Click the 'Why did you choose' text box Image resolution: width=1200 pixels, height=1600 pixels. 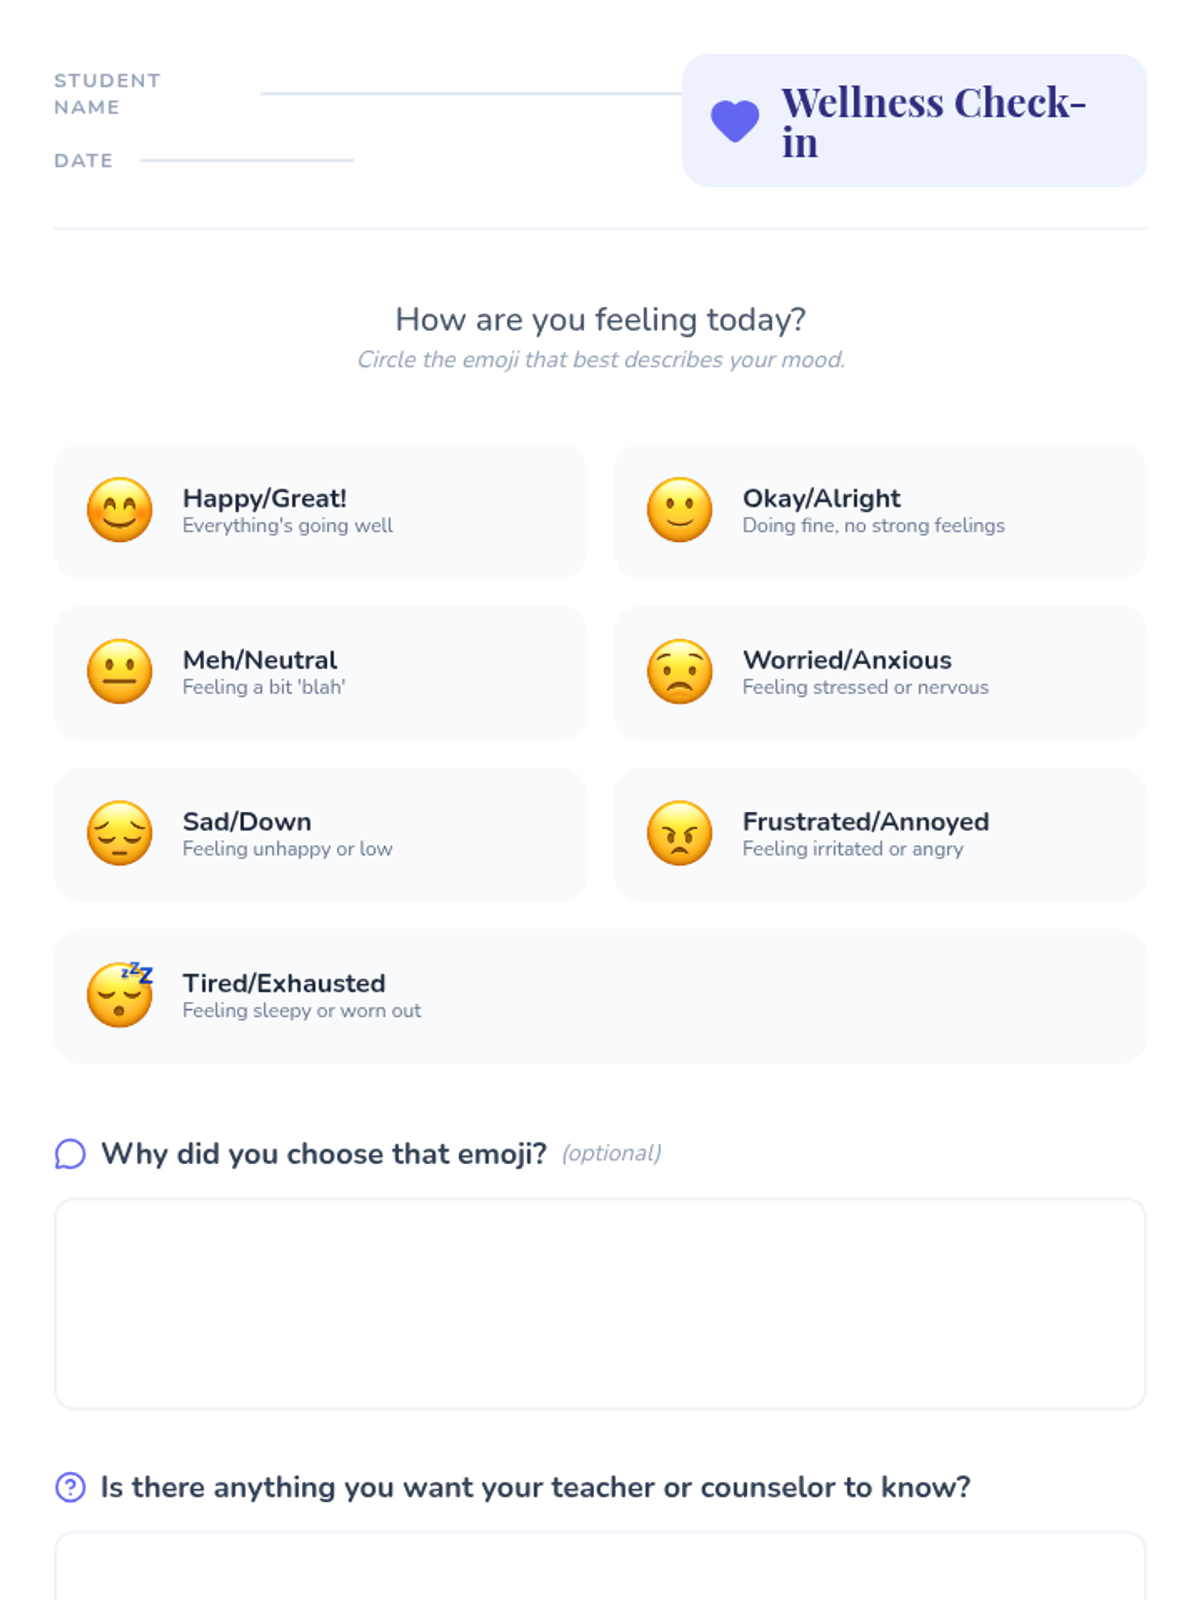click(600, 1303)
